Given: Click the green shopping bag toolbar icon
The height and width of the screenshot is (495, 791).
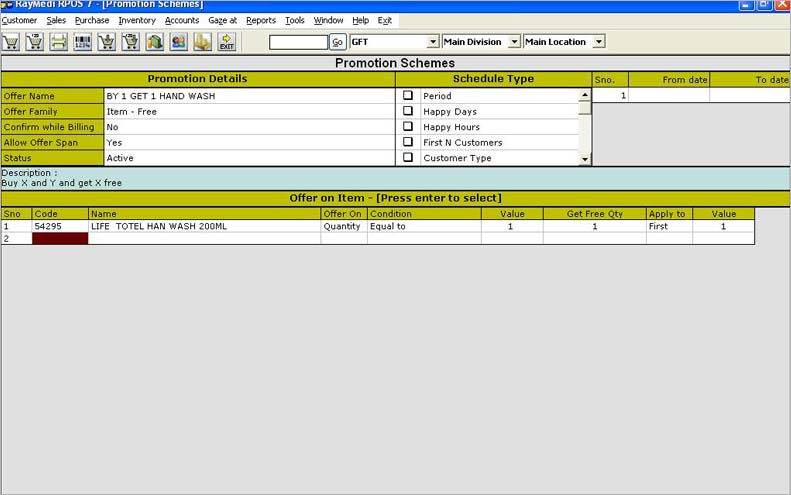Looking at the screenshot, I should (x=155, y=42).
